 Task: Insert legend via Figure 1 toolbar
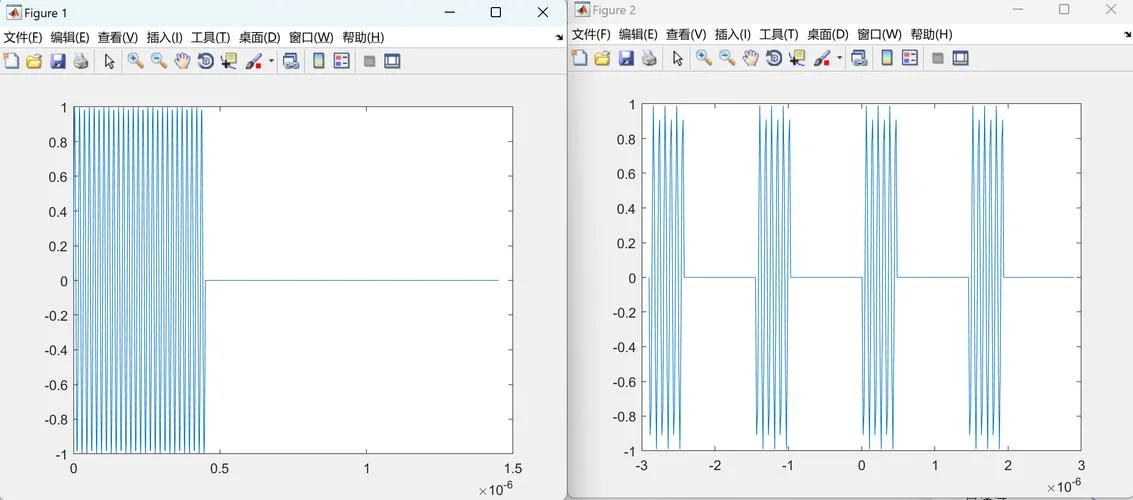(341, 61)
